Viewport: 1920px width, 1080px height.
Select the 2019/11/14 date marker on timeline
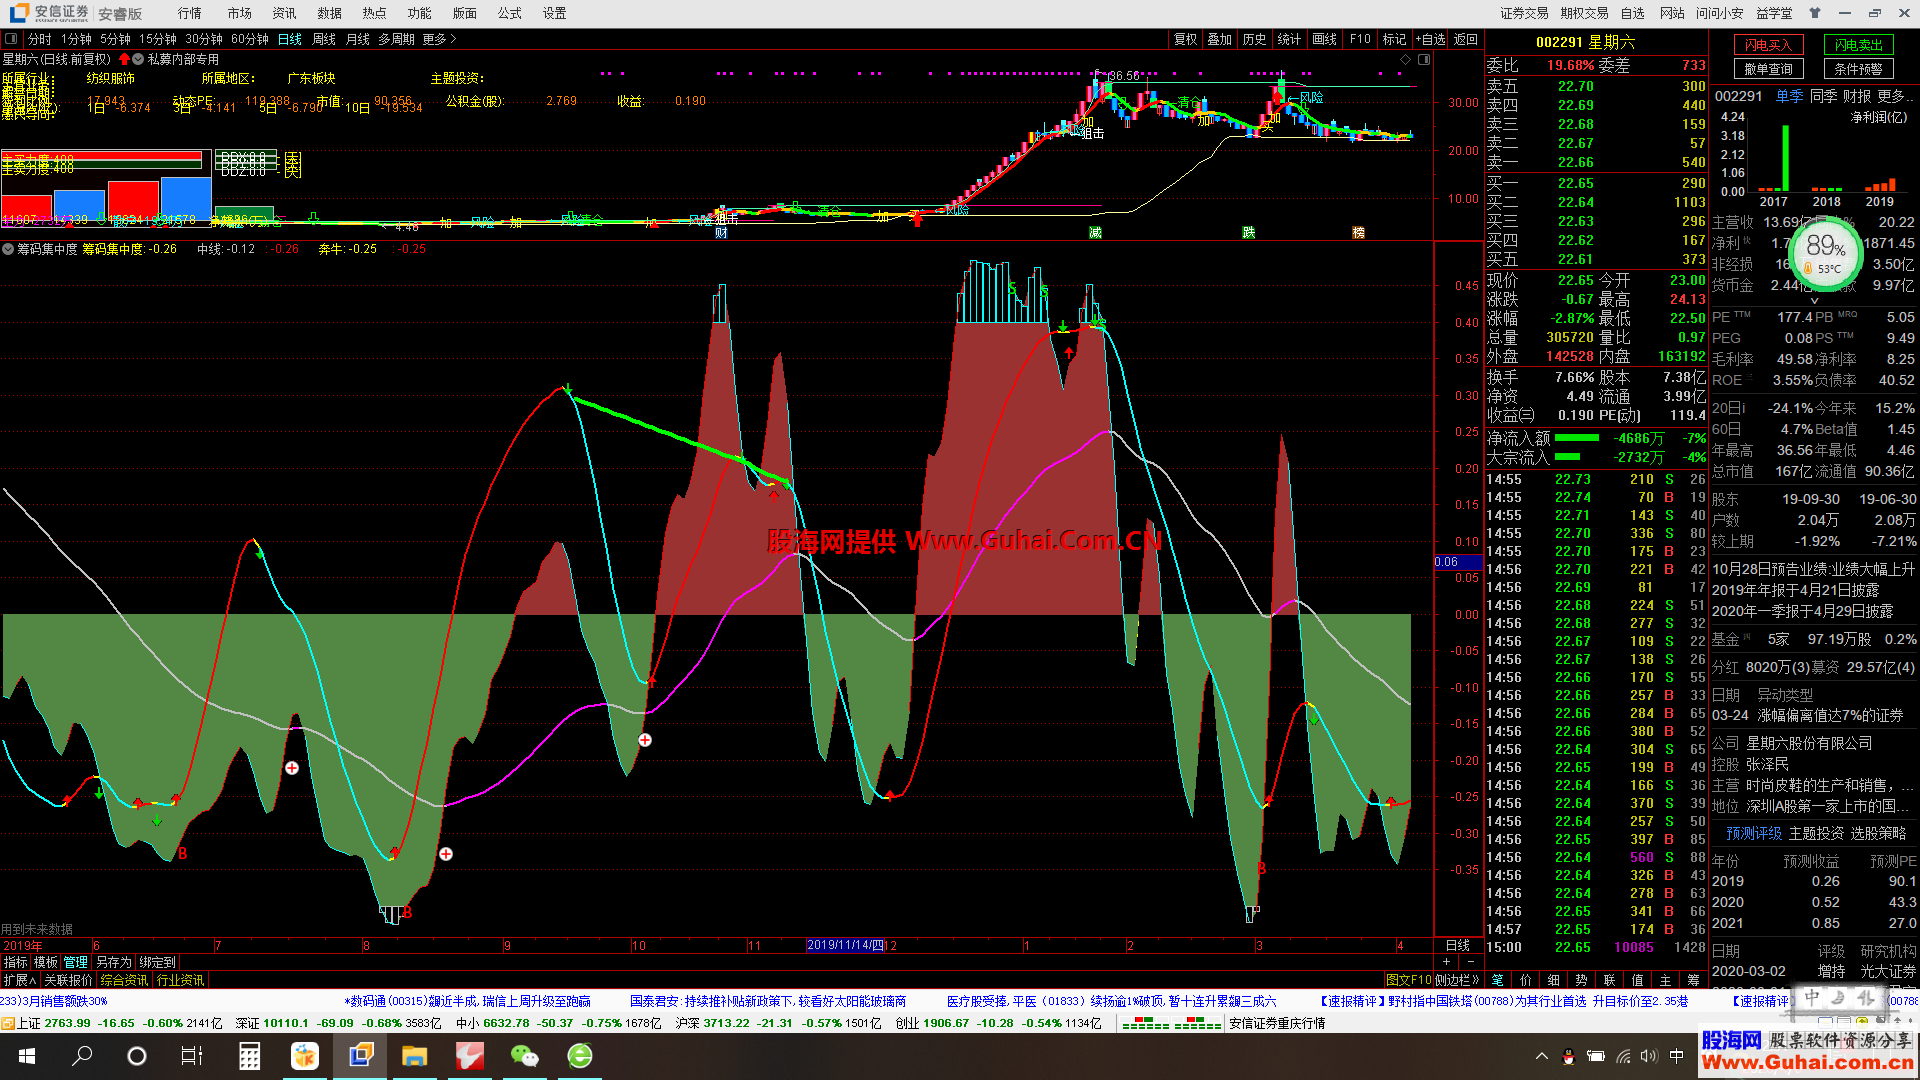846,945
